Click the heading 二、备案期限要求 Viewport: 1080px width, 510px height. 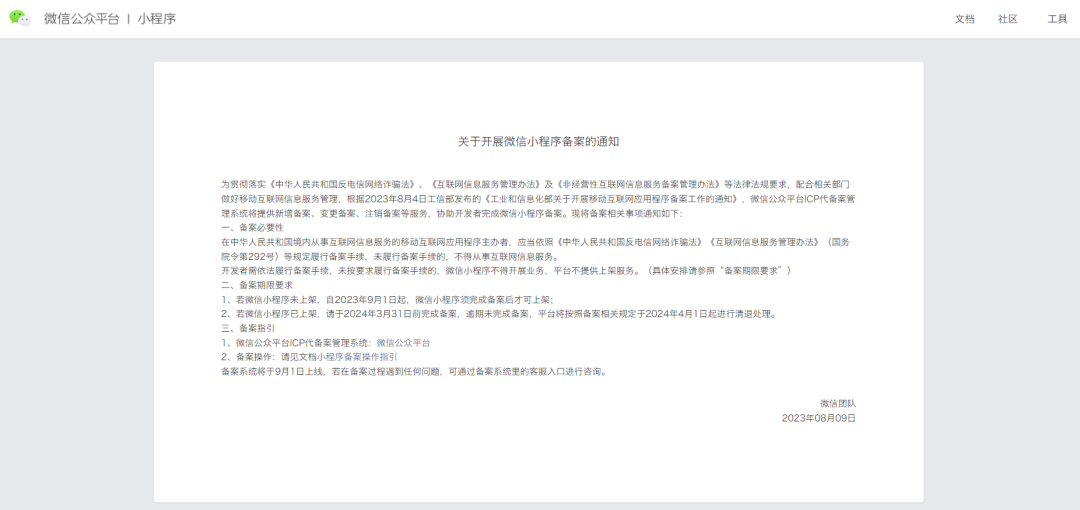(x=257, y=285)
